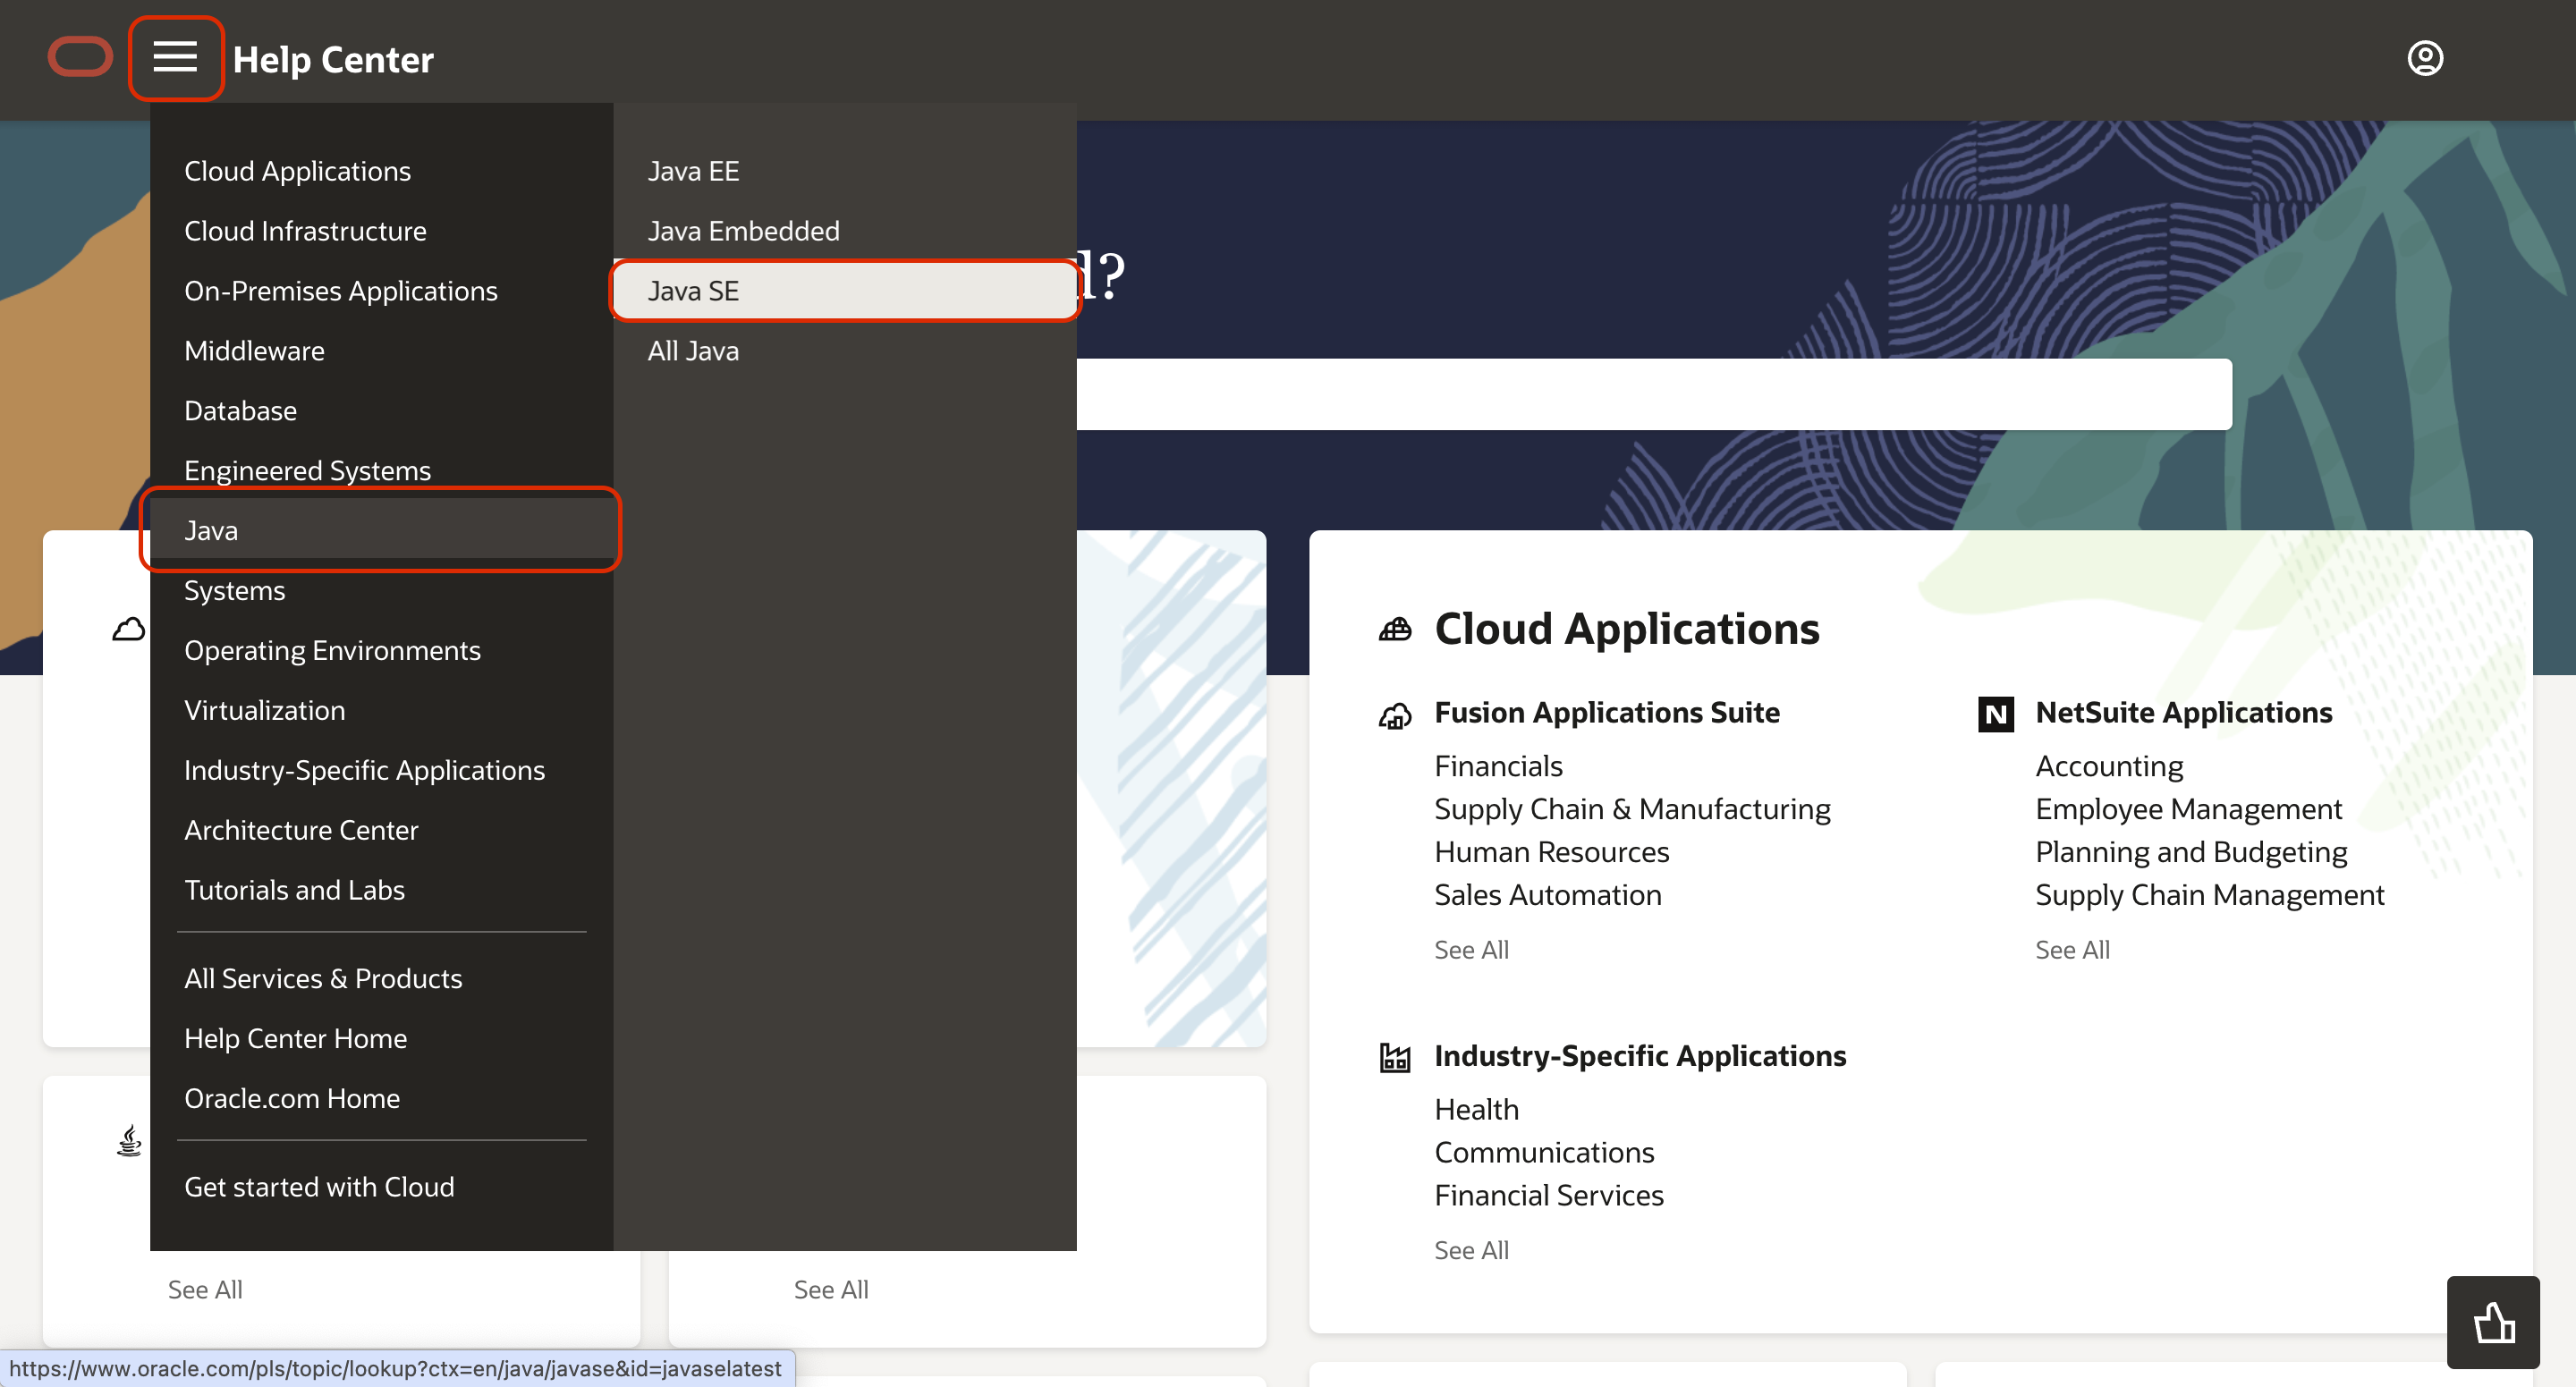2576x1387 pixels.
Task: Click the Cloud Applications heading icon
Action: coord(1395,629)
